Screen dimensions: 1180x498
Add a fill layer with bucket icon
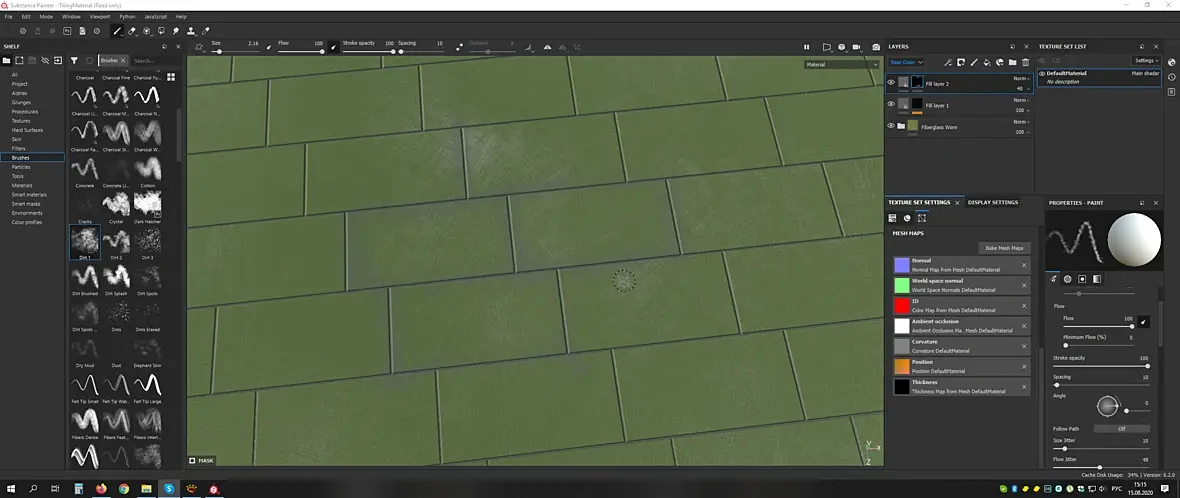(x=987, y=62)
